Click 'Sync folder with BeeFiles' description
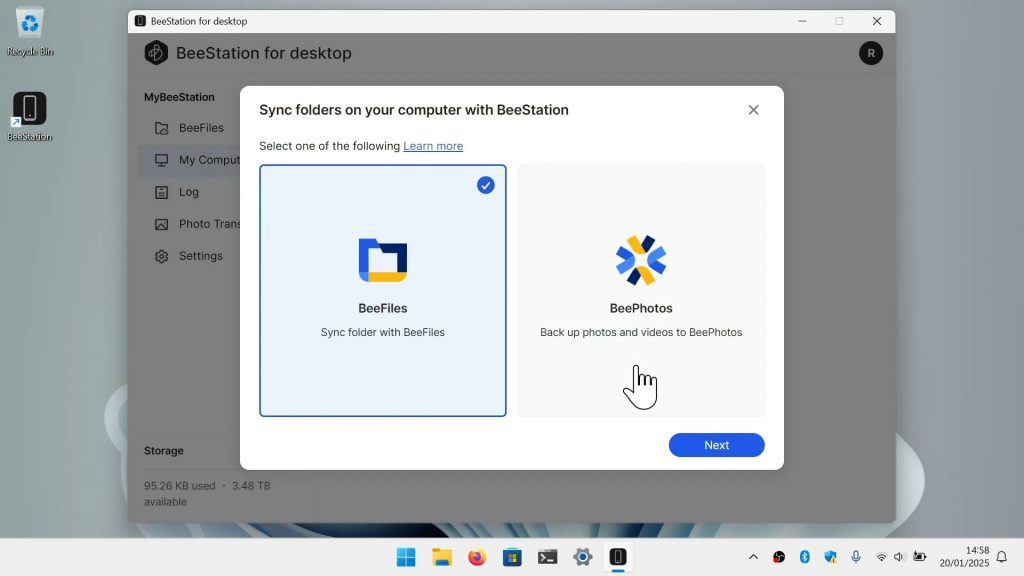The image size is (1024, 576). click(383, 332)
